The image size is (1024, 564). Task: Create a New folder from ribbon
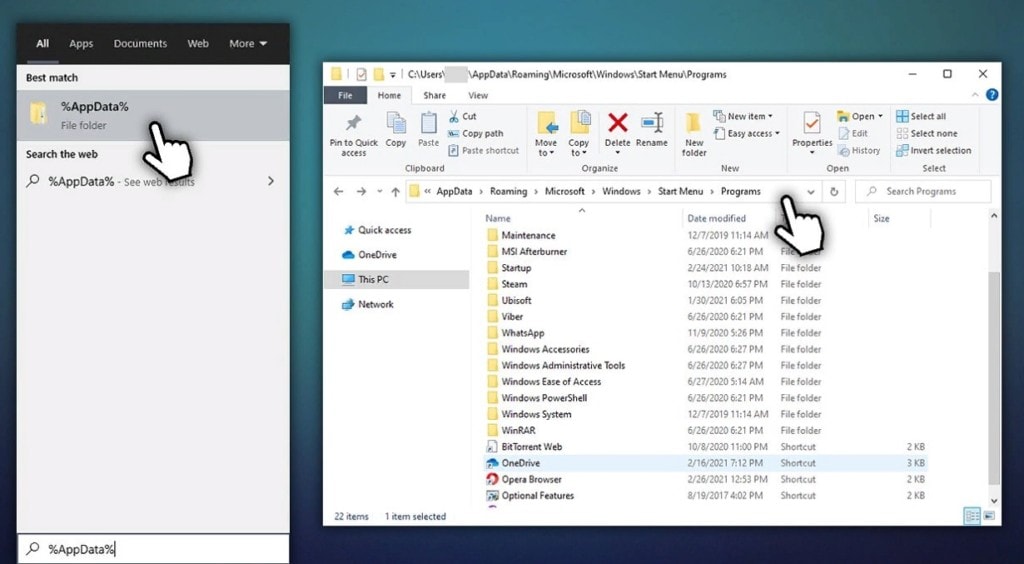click(x=694, y=133)
